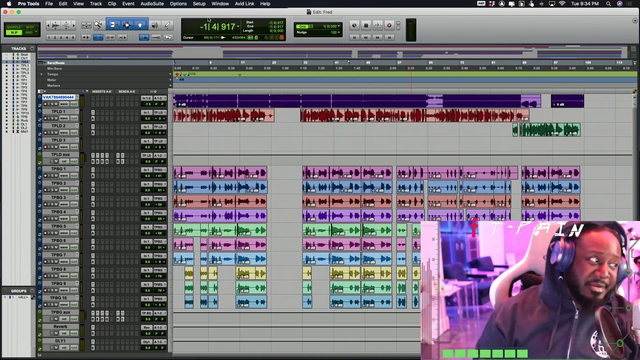Open the Tracks list popup menu

click(x=32, y=49)
